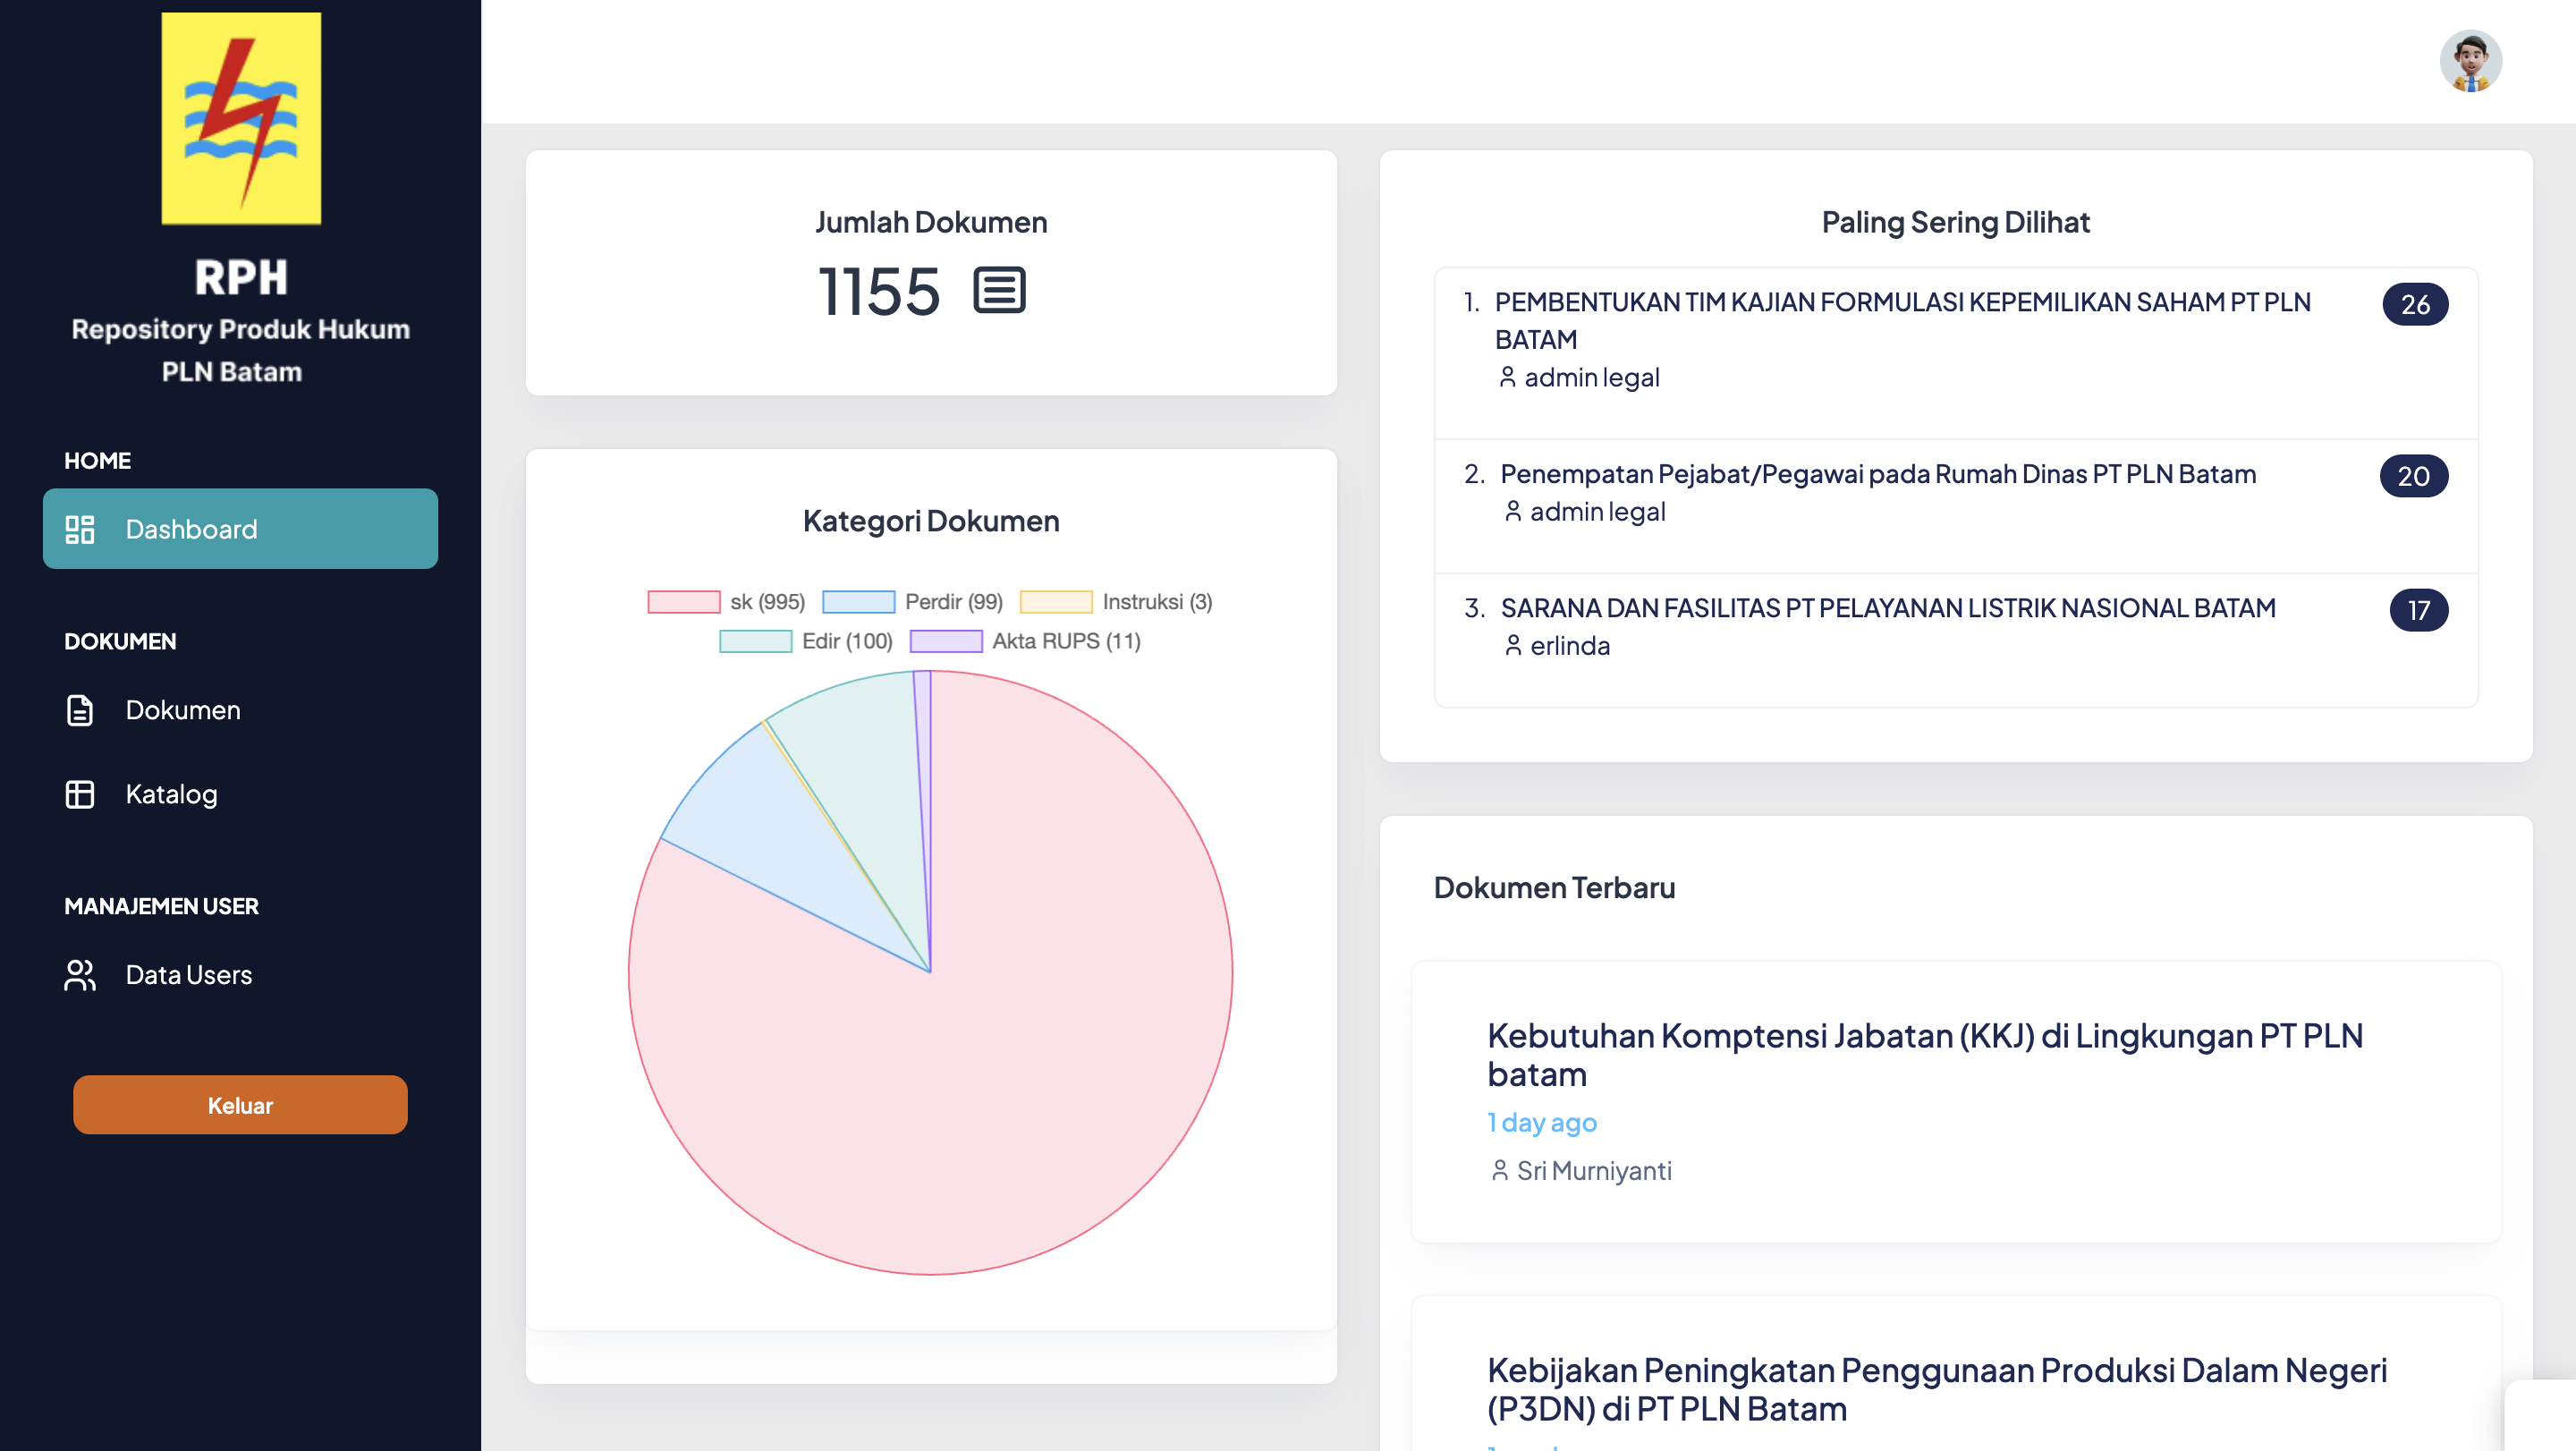The image size is (2576, 1451).
Task: Click the document list icon beside 1155
Action: [999, 291]
